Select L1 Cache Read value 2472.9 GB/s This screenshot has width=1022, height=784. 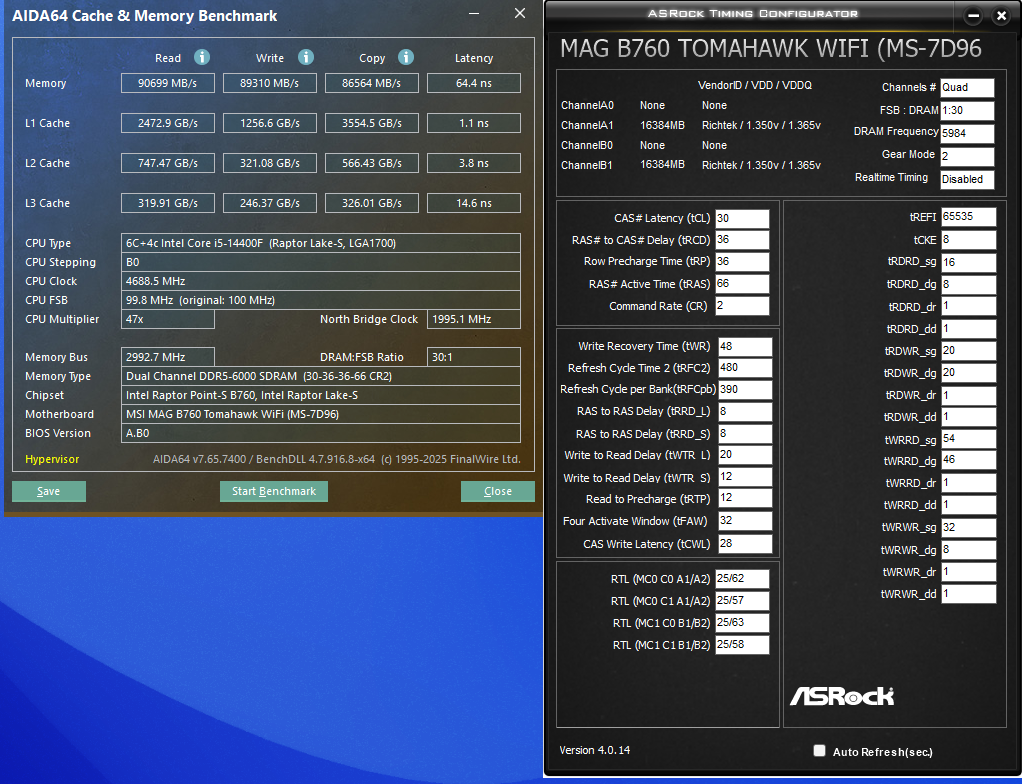168,123
